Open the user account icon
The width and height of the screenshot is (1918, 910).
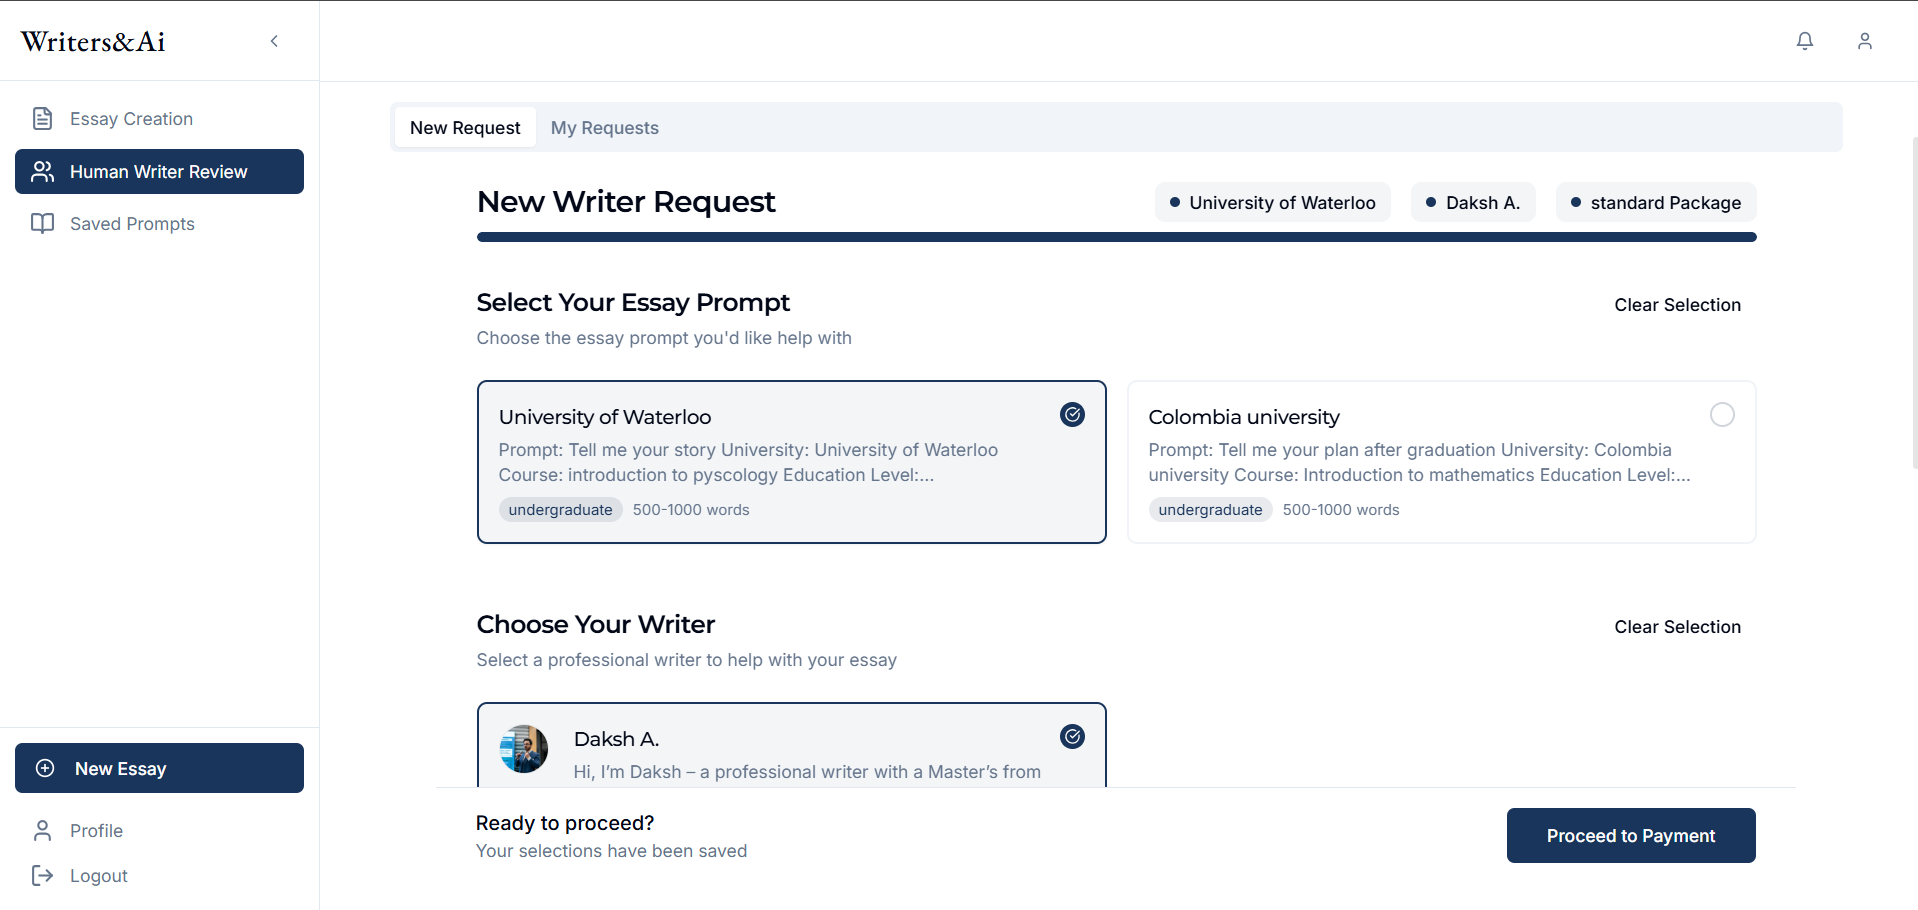[x=1865, y=41]
